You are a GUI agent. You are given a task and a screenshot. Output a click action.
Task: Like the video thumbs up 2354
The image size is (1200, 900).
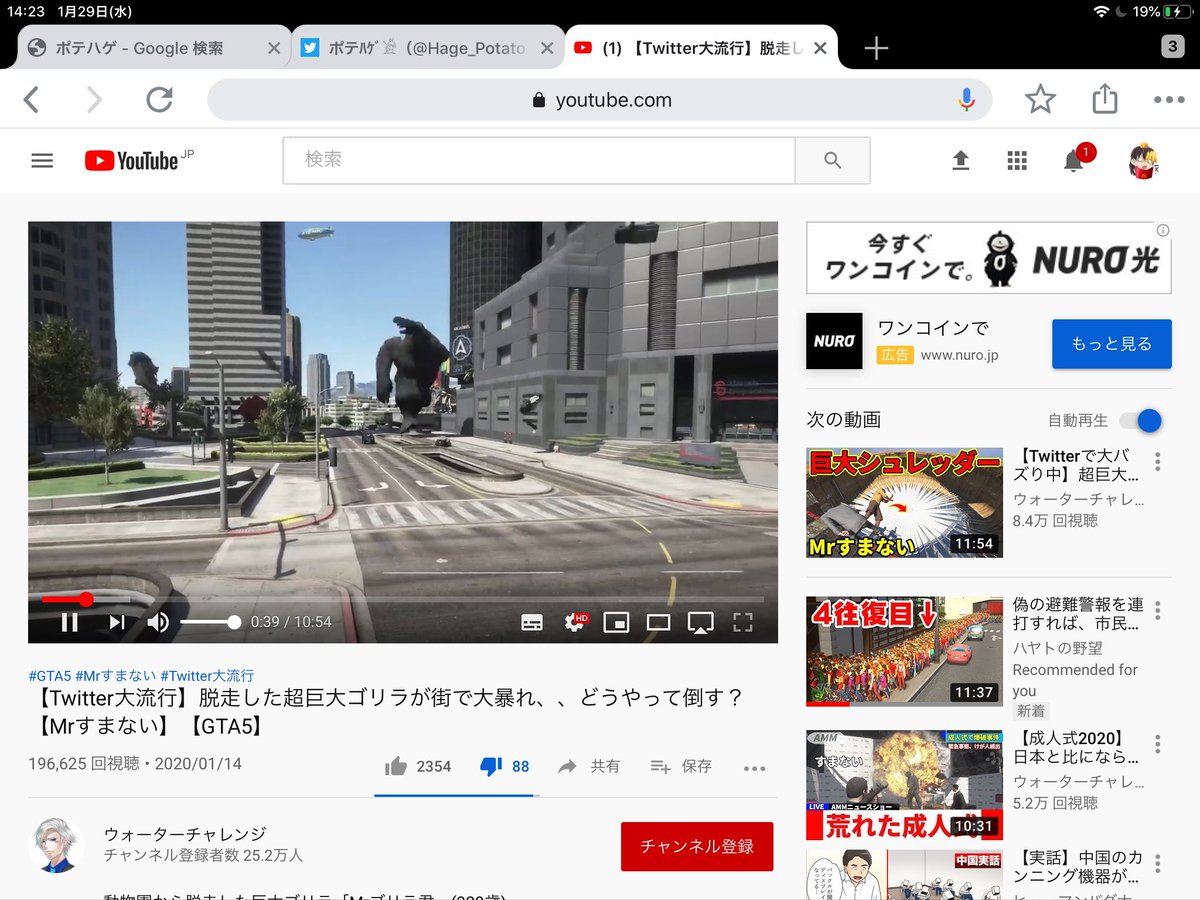pos(418,767)
